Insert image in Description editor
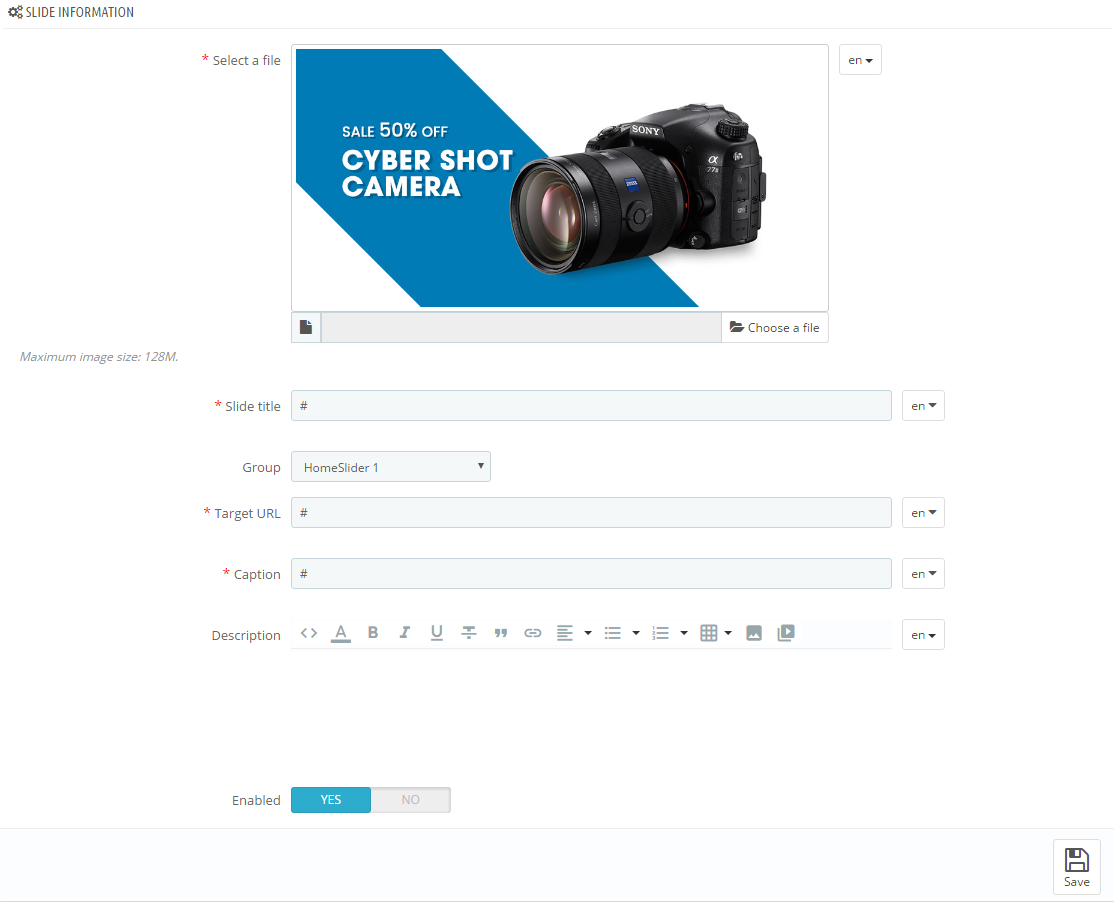 click(754, 633)
